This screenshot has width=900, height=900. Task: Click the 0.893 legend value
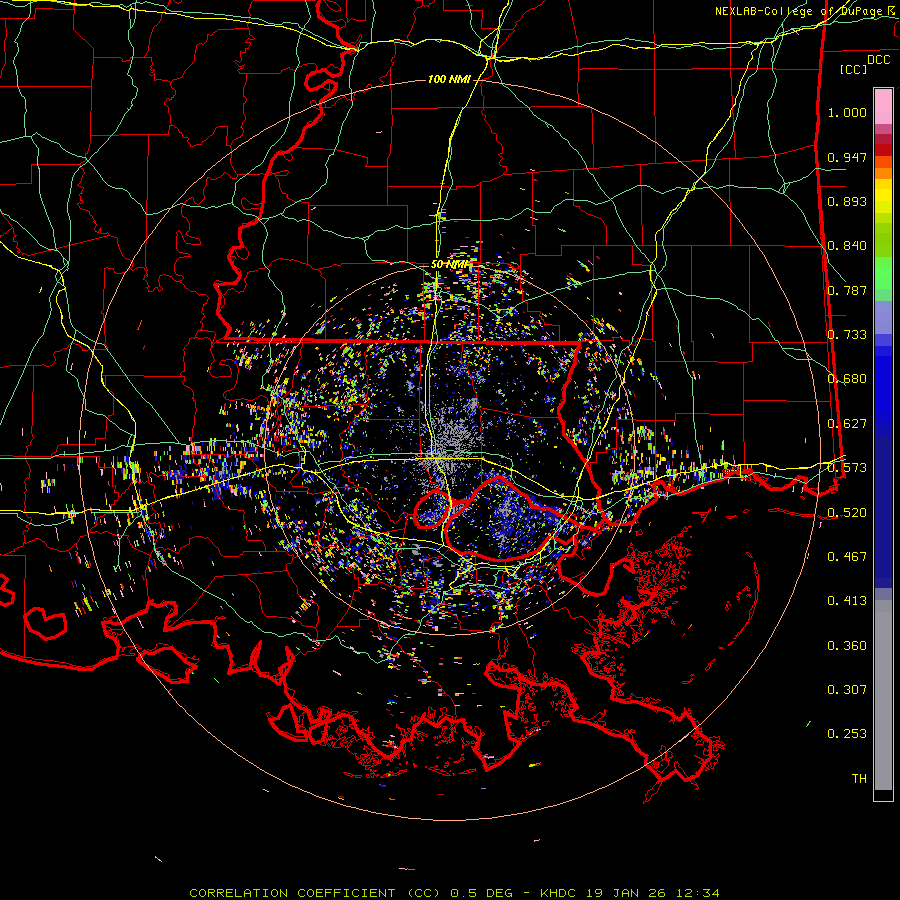pyautogui.click(x=847, y=201)
